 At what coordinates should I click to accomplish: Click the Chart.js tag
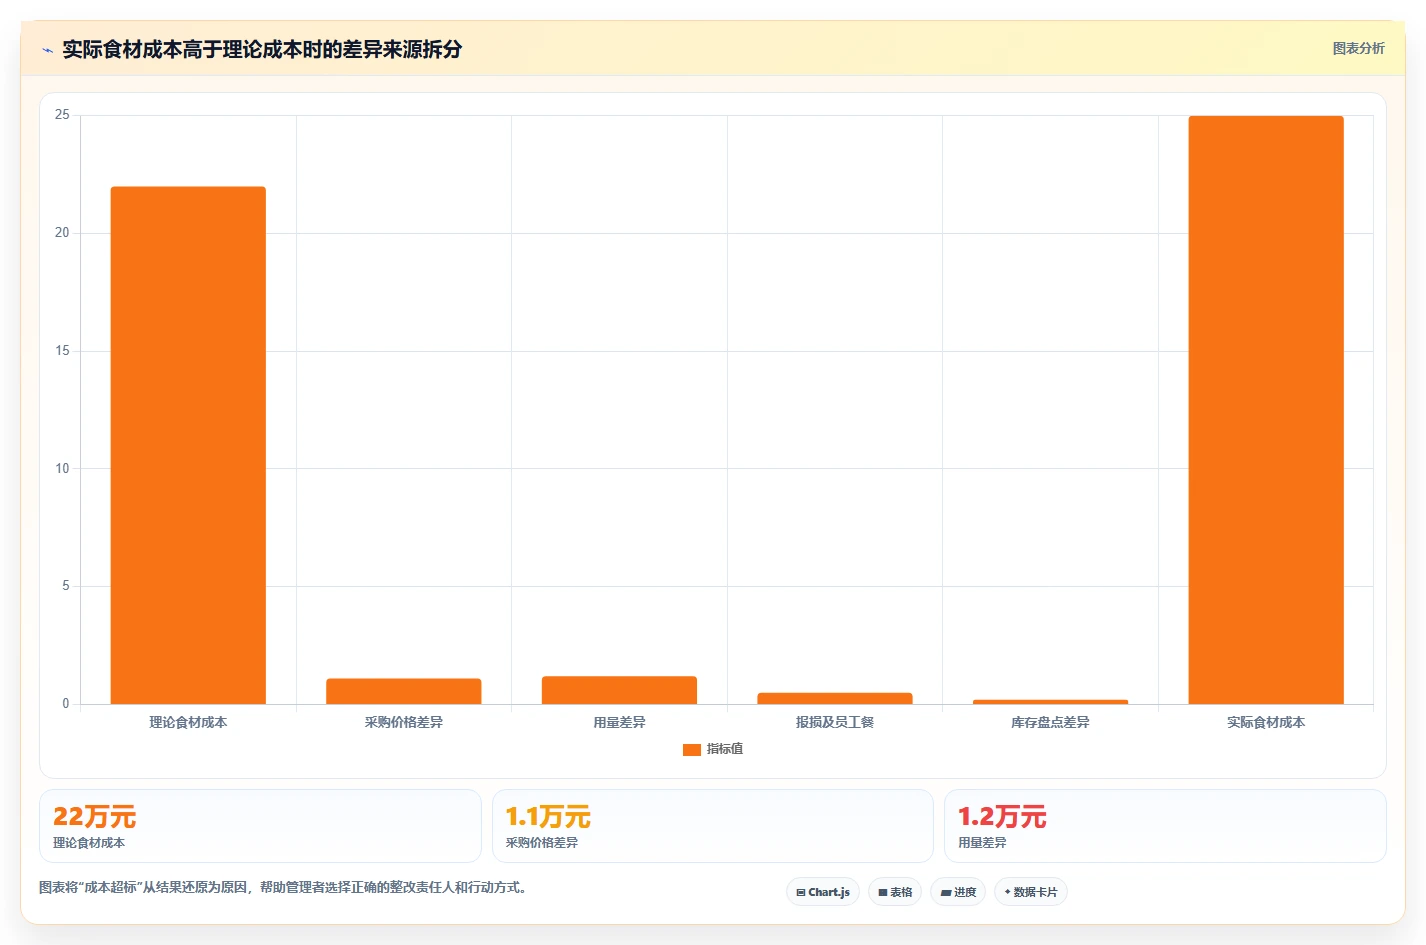click(x=823, y=892)
